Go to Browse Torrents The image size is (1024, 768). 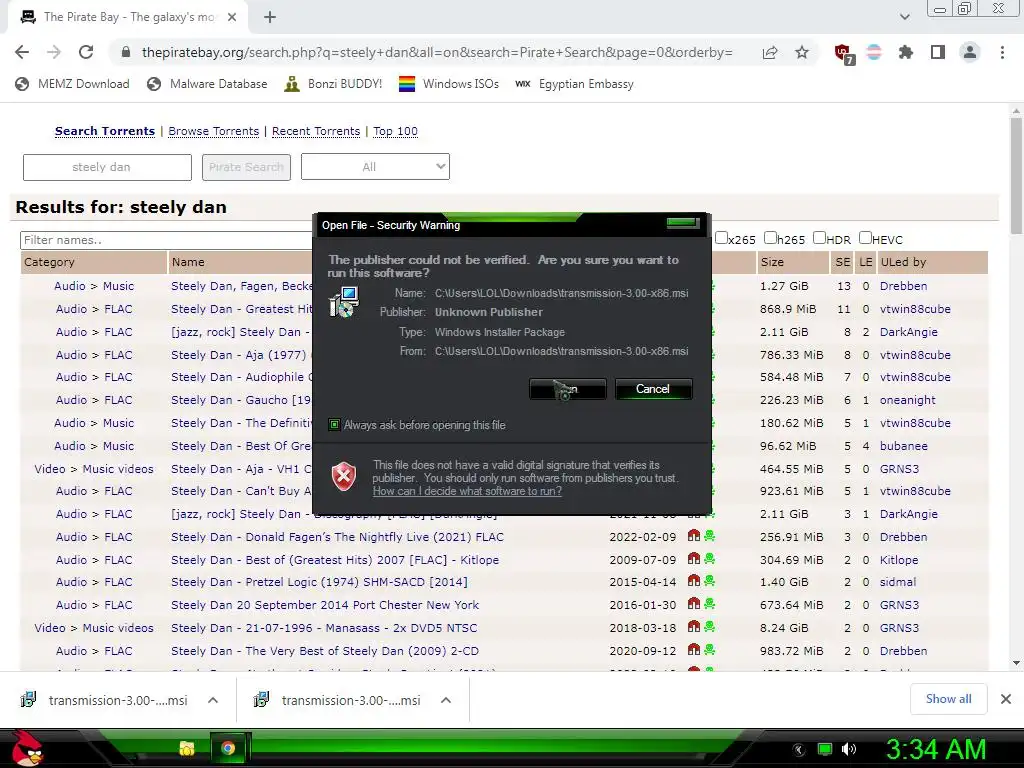coord(214,131)
